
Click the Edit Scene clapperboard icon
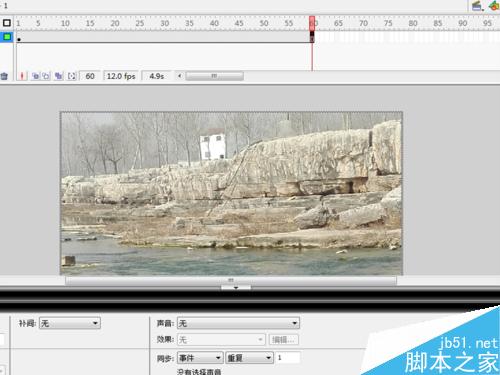click(x=477, y=6)
